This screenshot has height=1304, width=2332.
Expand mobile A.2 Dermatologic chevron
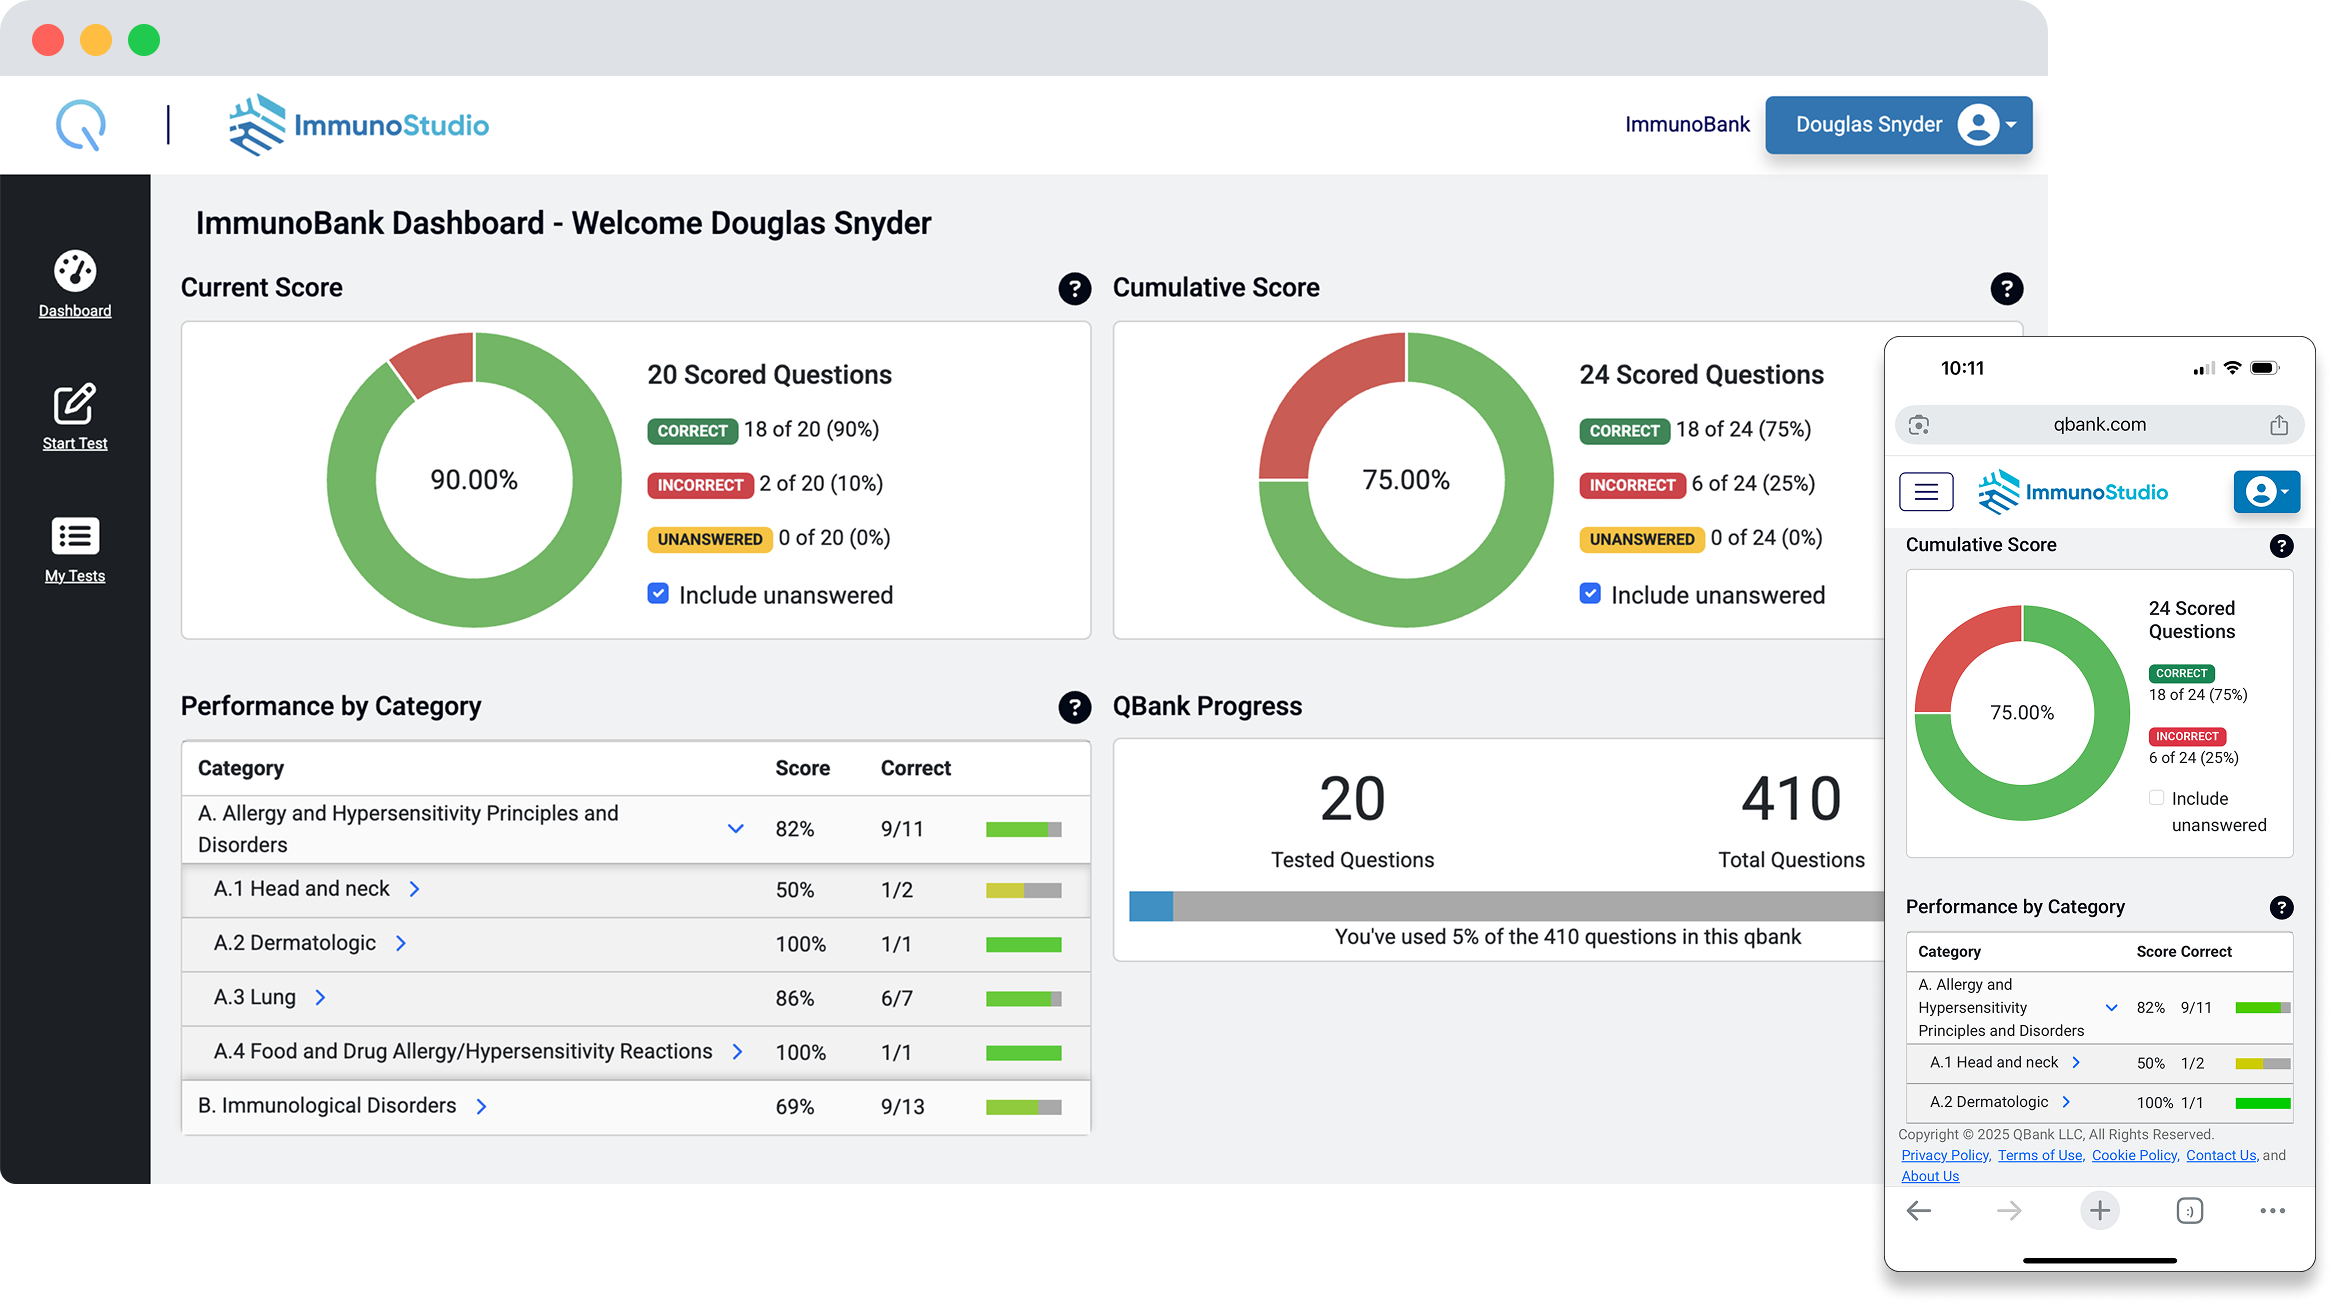[2066, 1102]
